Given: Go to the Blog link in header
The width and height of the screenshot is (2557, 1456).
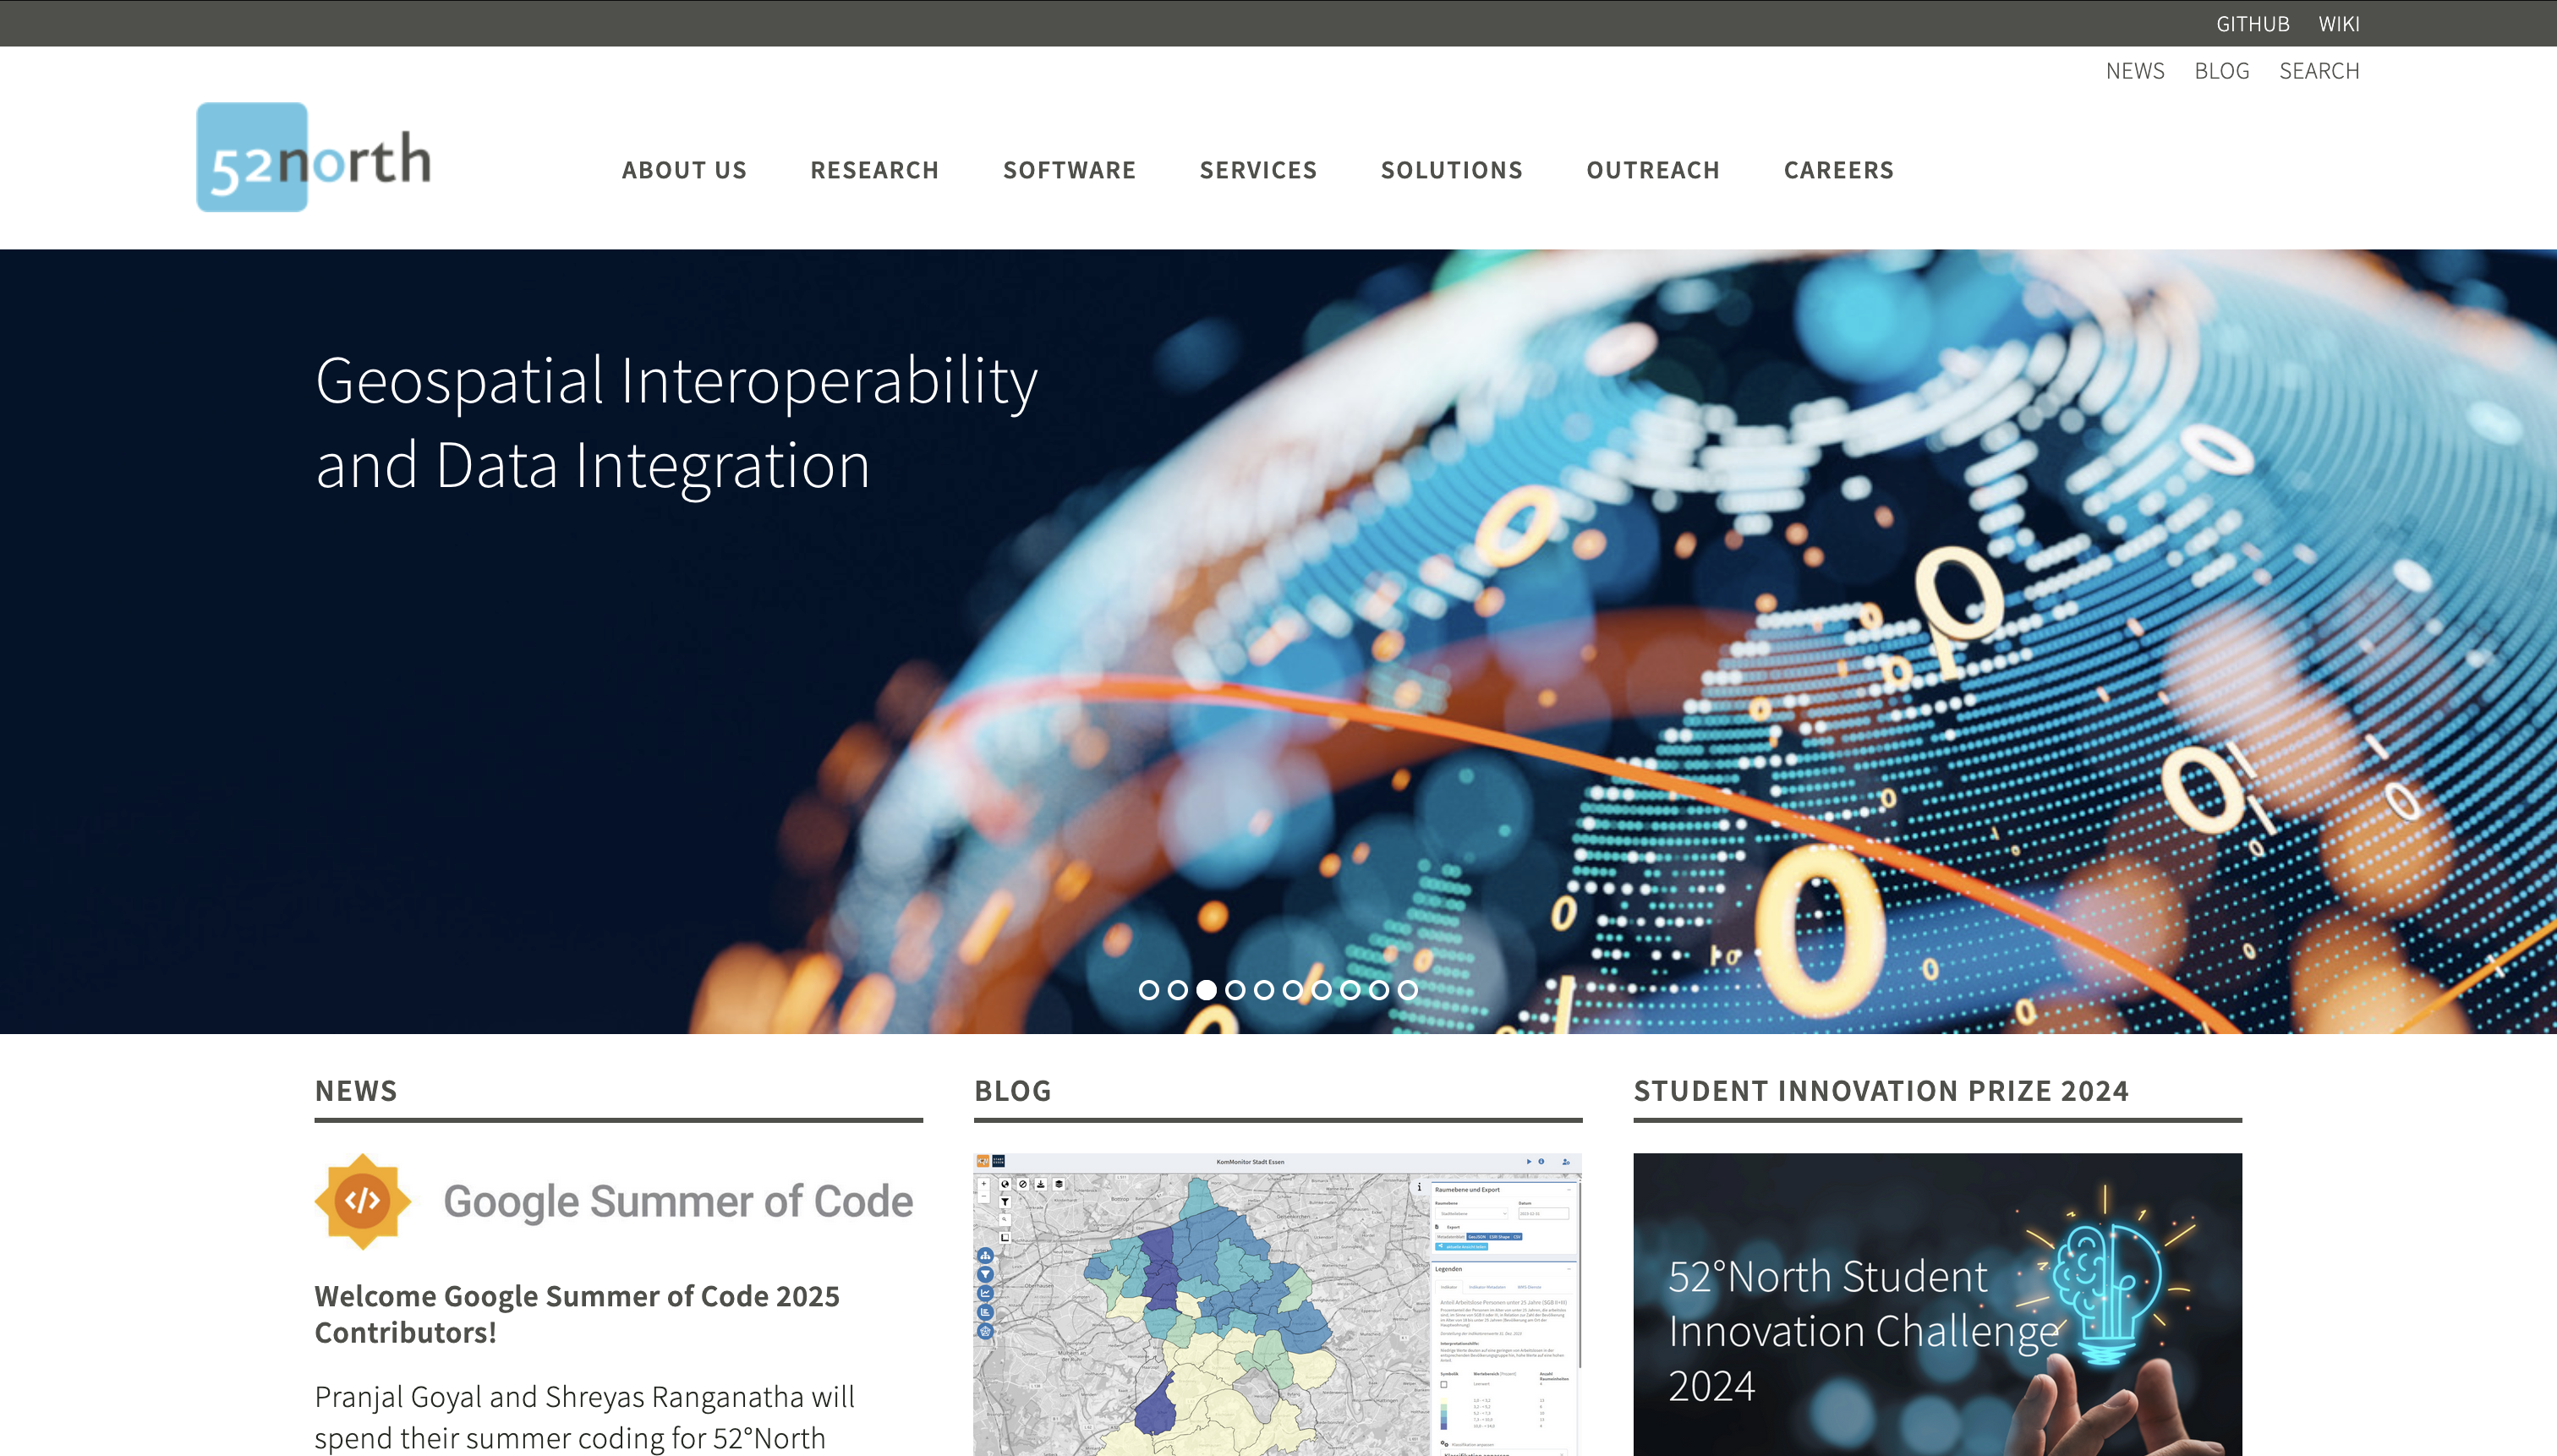Looking at the screenshot, I should [x=2221, y=71].
